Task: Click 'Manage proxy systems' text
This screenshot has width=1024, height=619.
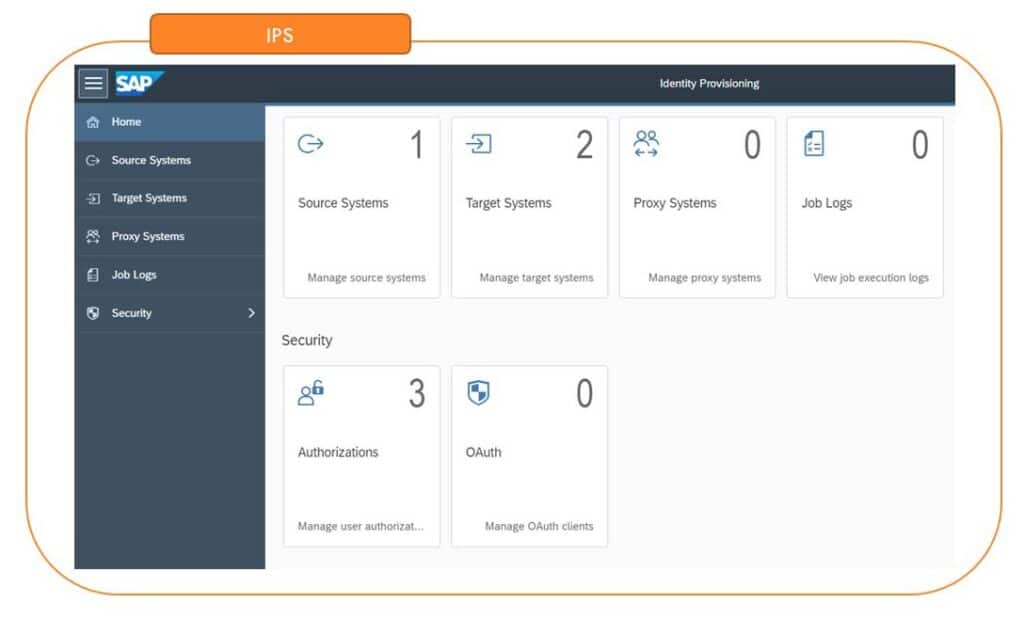Action: [705, 278]
